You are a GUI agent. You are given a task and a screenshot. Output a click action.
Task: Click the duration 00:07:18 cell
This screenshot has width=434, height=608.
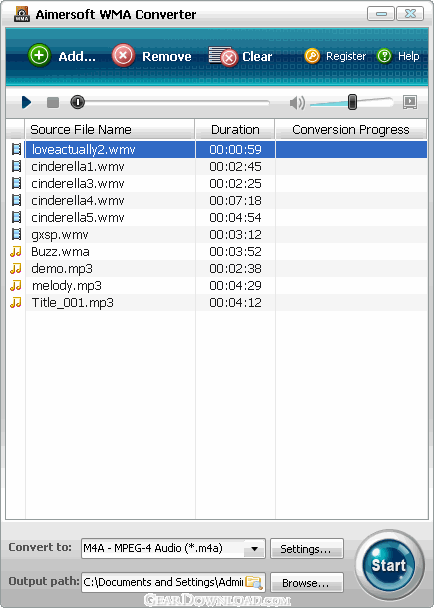tap(235, 200)
